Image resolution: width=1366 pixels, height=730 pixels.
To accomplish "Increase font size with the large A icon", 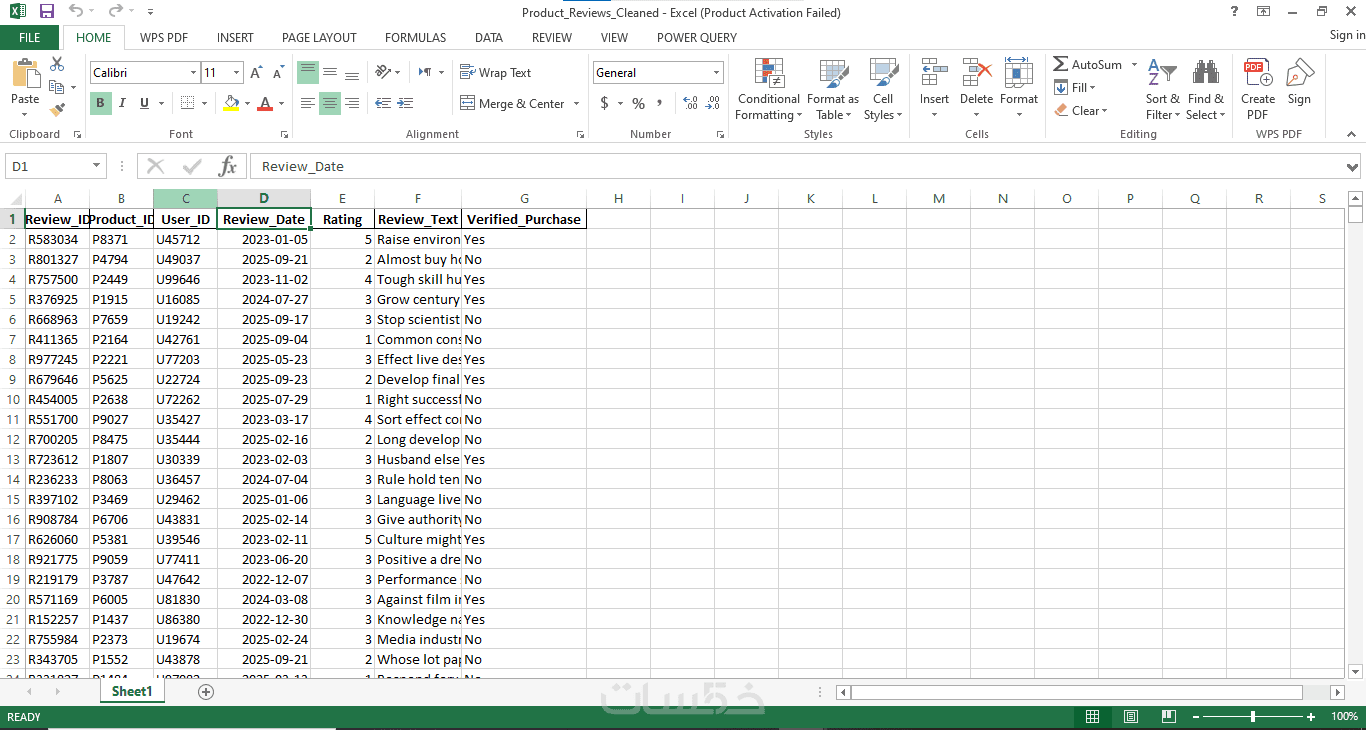I will pos(256,73).
